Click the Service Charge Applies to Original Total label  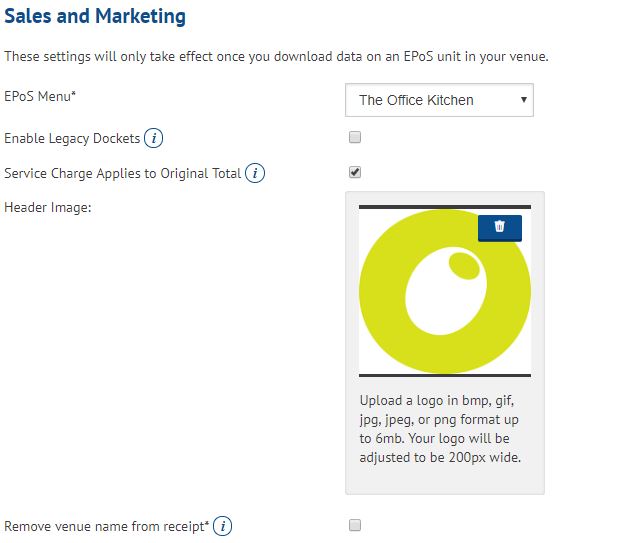coord(122,174)
